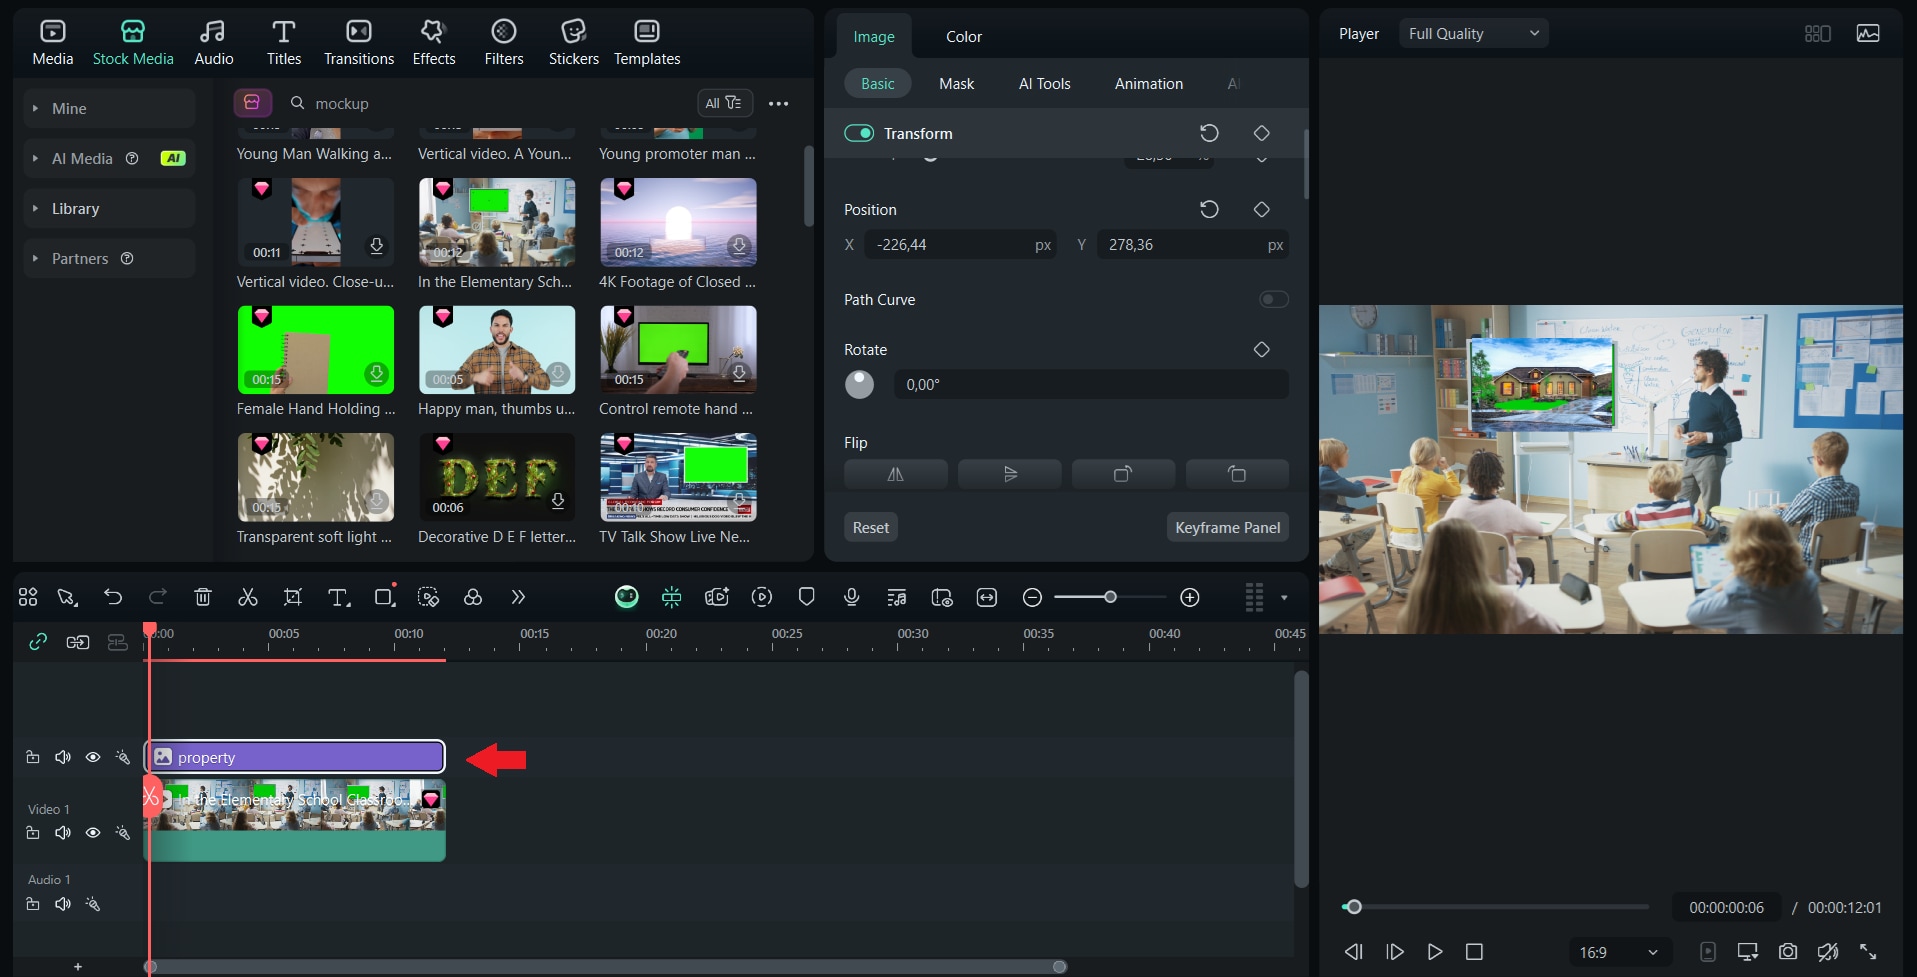Open the Keyframe Panel button
1917x977 pixels.
click(x=1227, y=527)
